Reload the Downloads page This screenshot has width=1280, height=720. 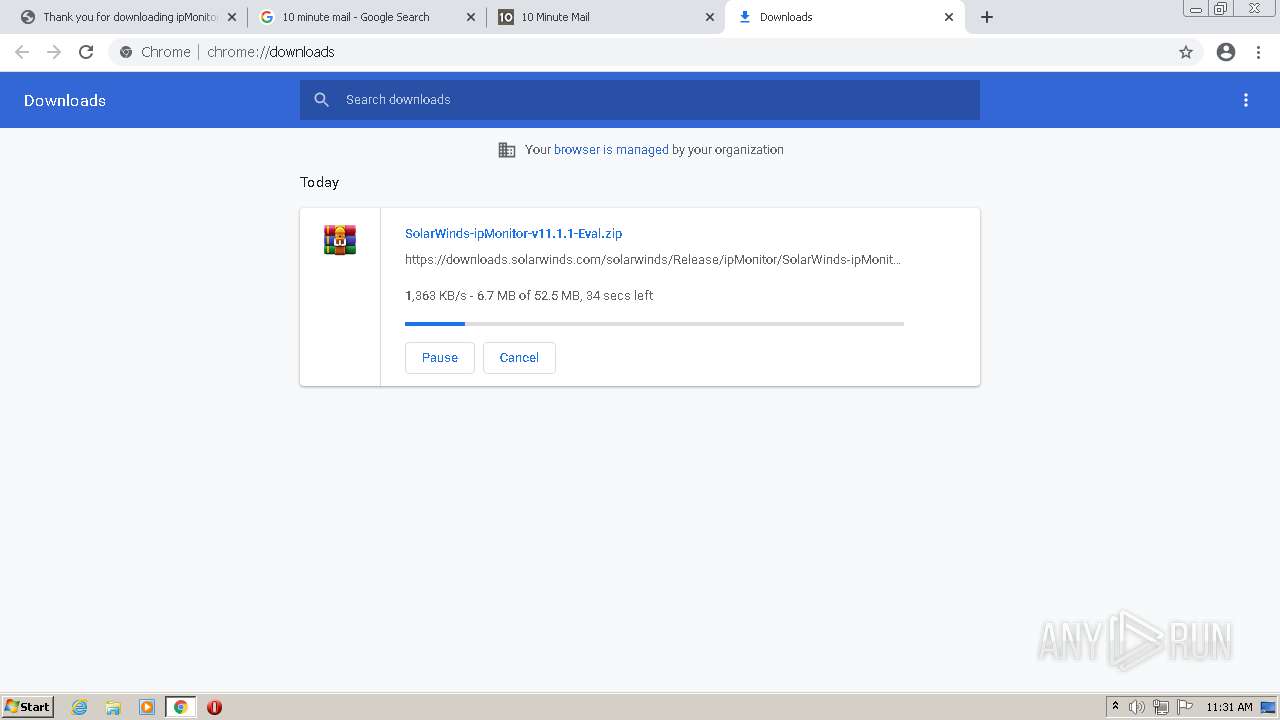point(86,52)
